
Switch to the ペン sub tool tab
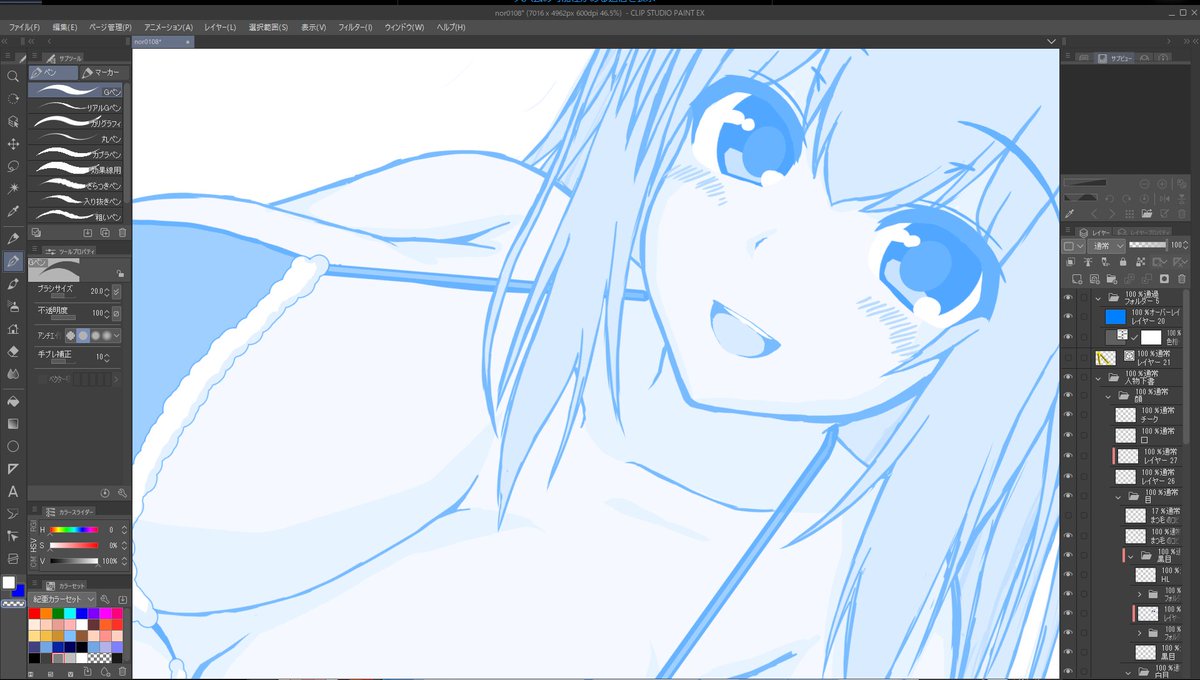(x=52, y=72)
